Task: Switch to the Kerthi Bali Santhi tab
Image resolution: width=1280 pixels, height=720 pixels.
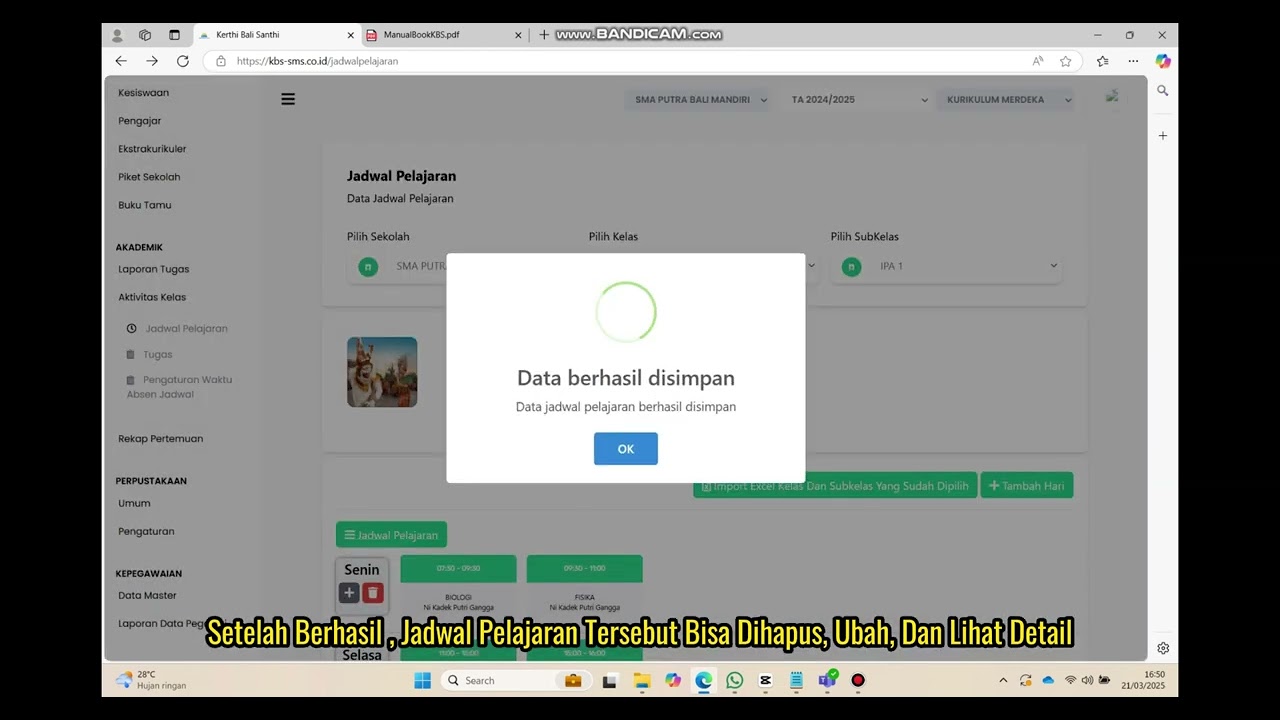Action: click(276, 35)
